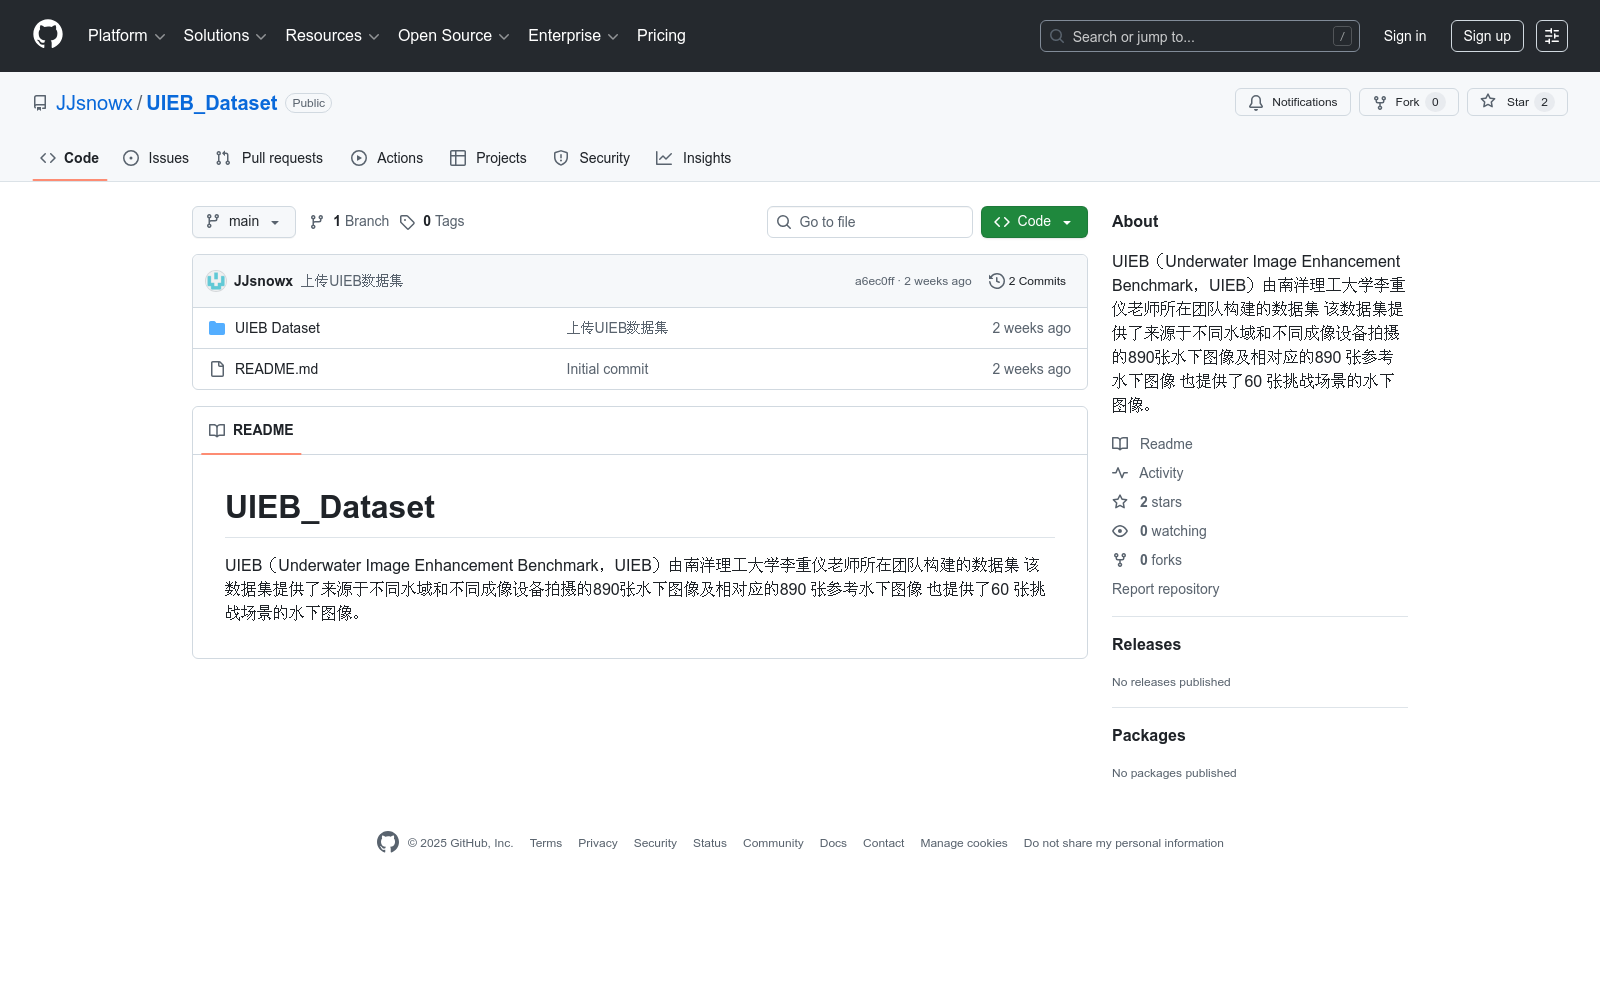Open the footer Community link
Image resolution: width=1600 pixels, height=1000 pixels.
pos(773,843)
